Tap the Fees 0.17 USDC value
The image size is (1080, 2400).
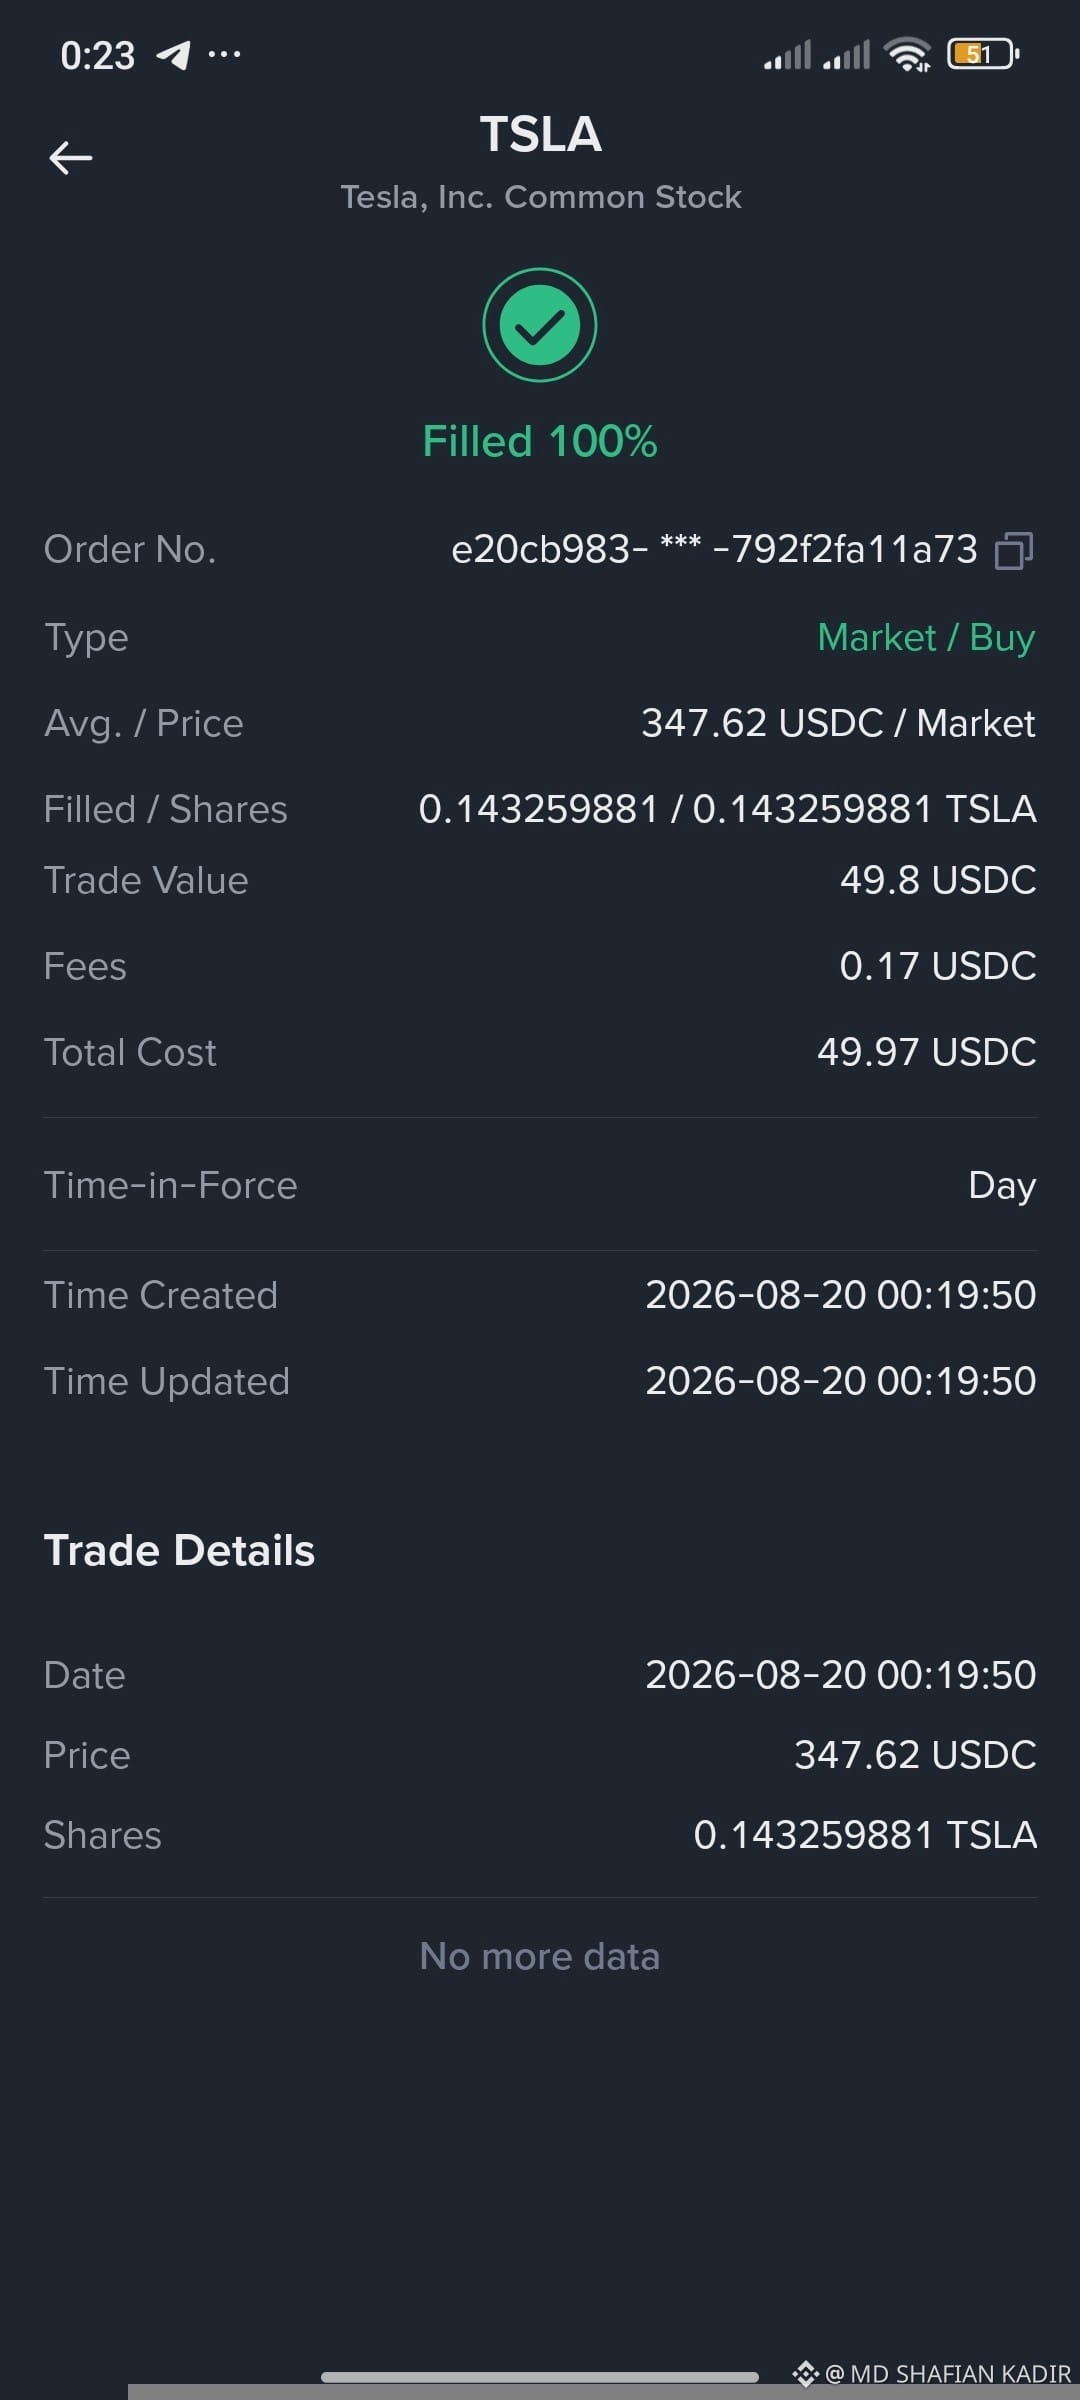click(938, 966)
